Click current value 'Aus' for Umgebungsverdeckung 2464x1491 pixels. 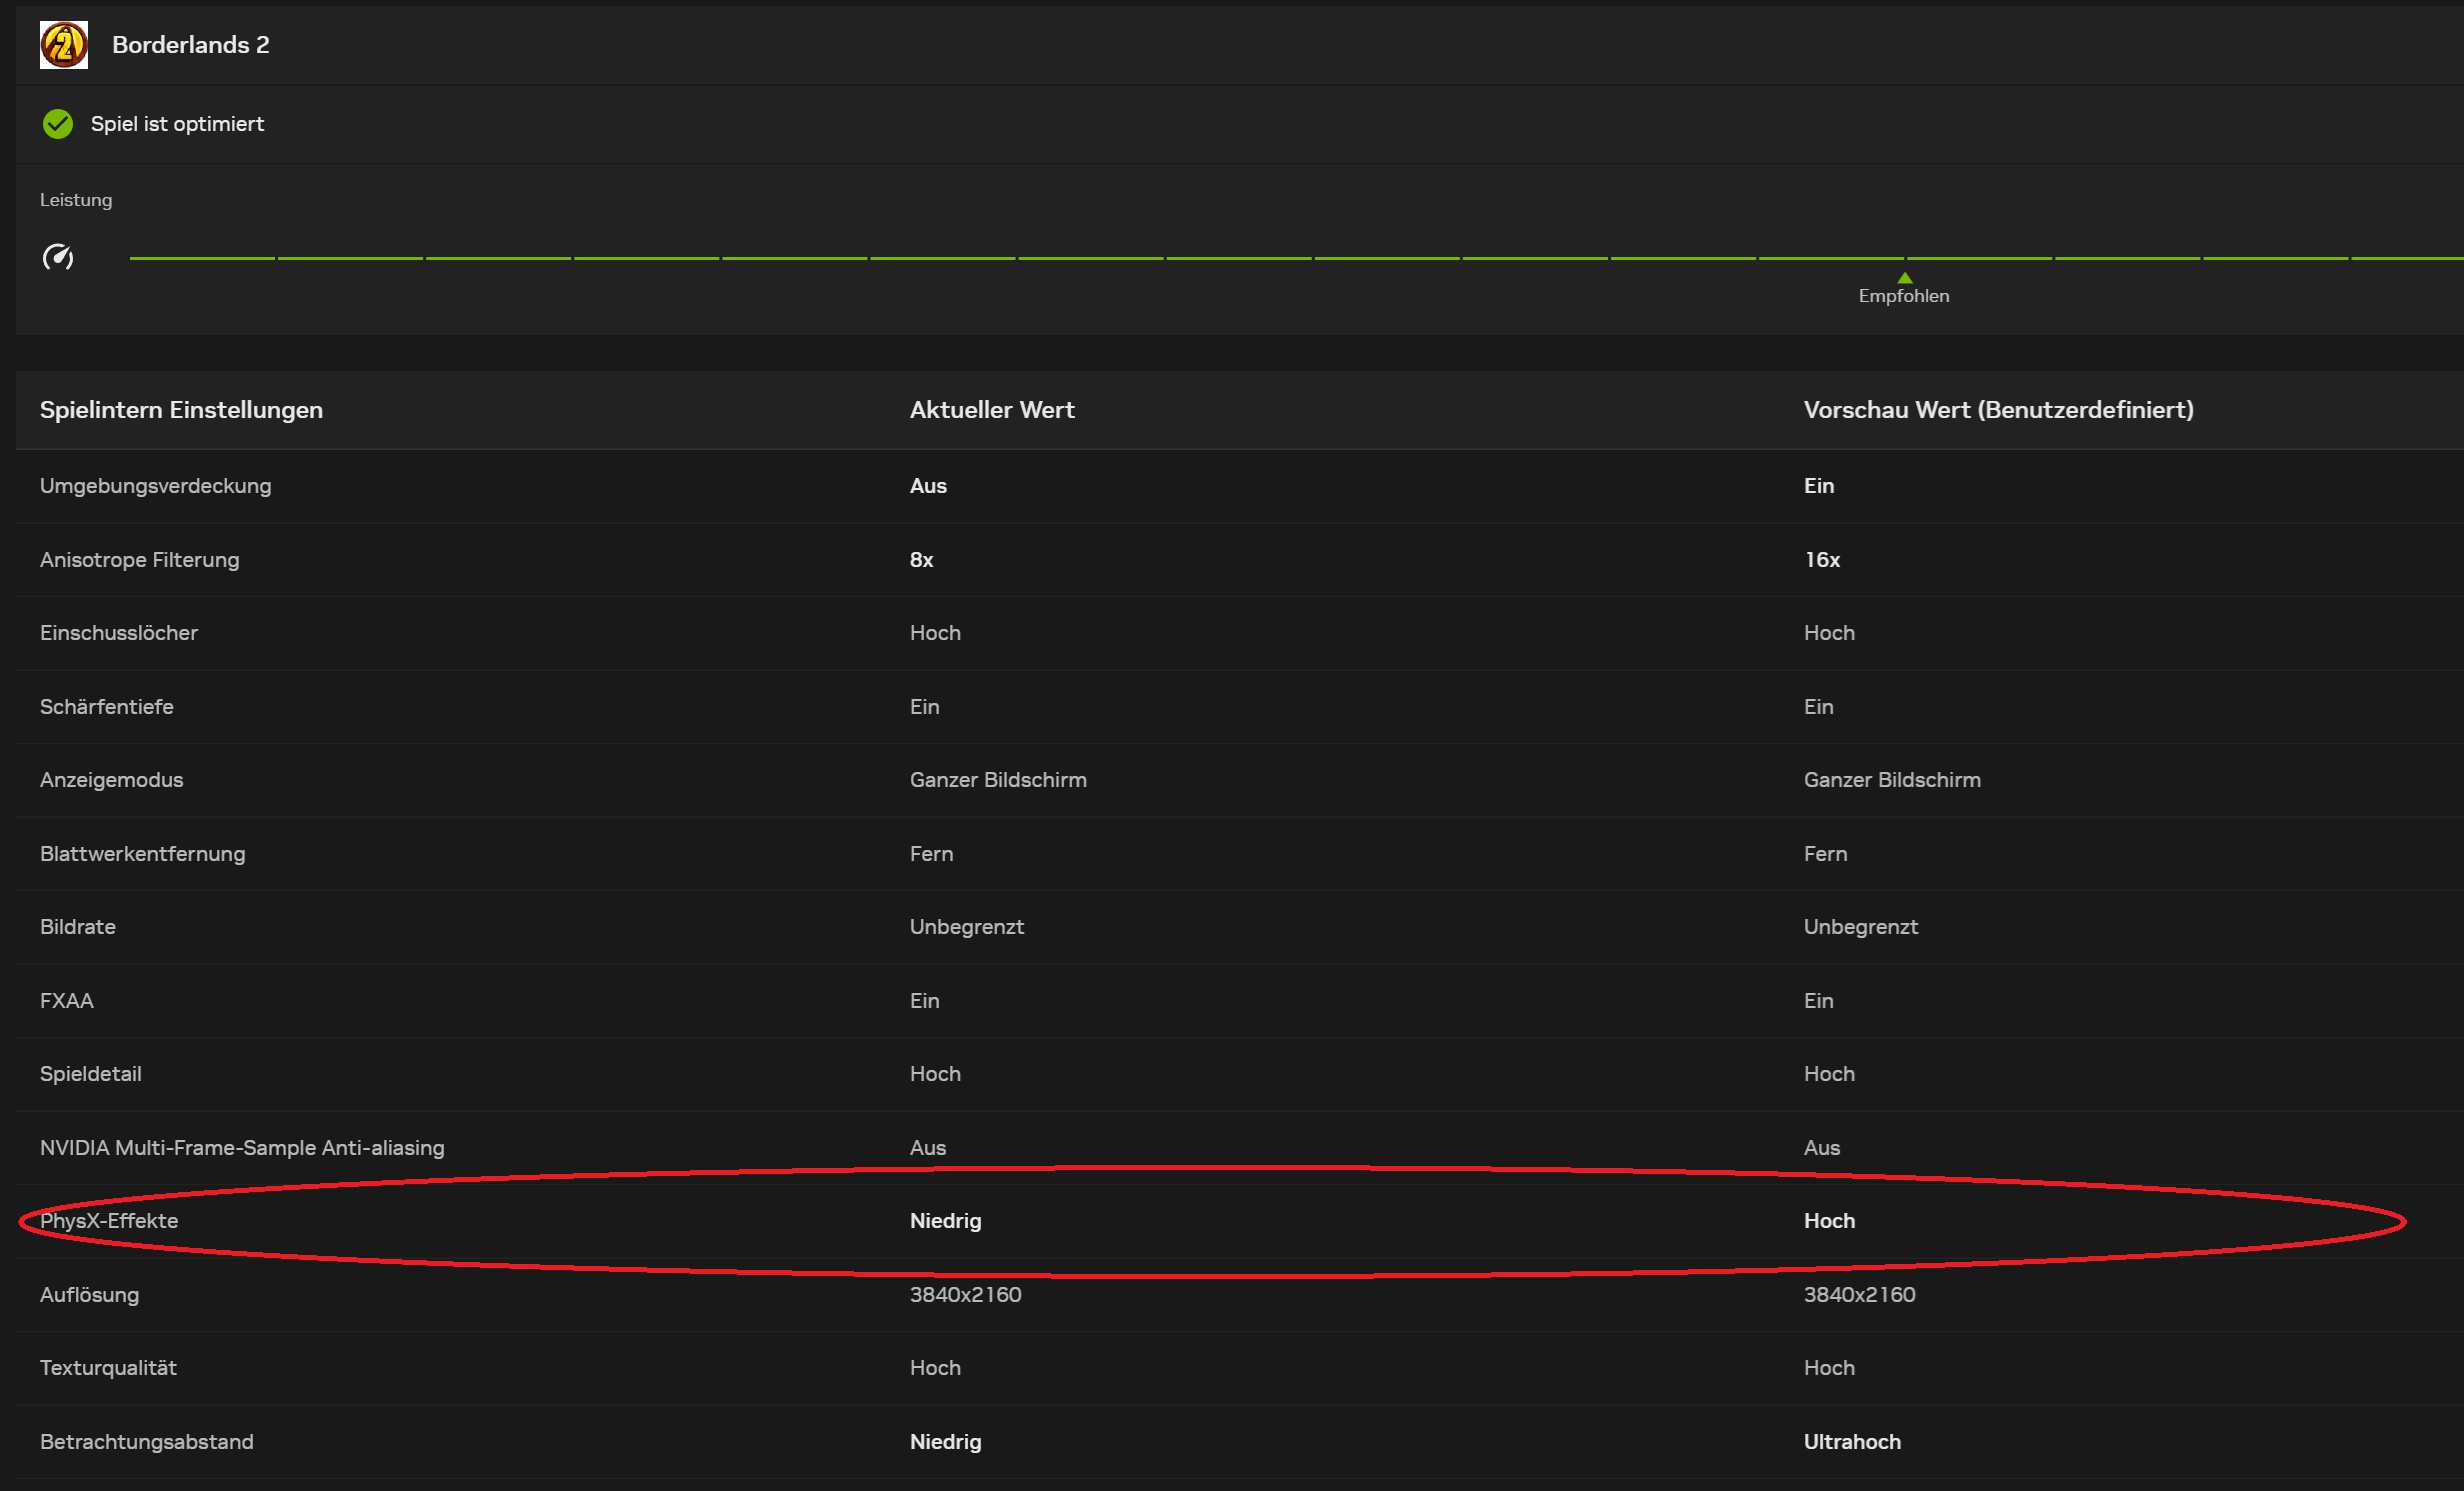[x=928, y=486]
